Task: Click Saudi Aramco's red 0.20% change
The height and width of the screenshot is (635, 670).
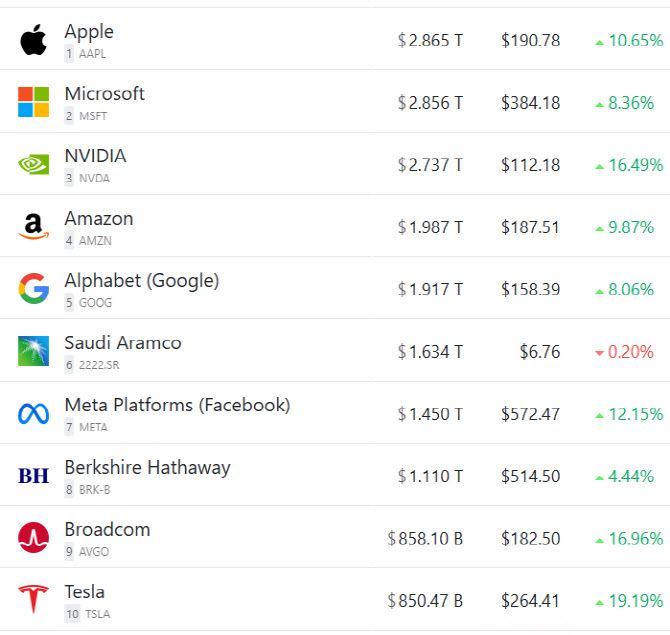Action: point(630,352)
